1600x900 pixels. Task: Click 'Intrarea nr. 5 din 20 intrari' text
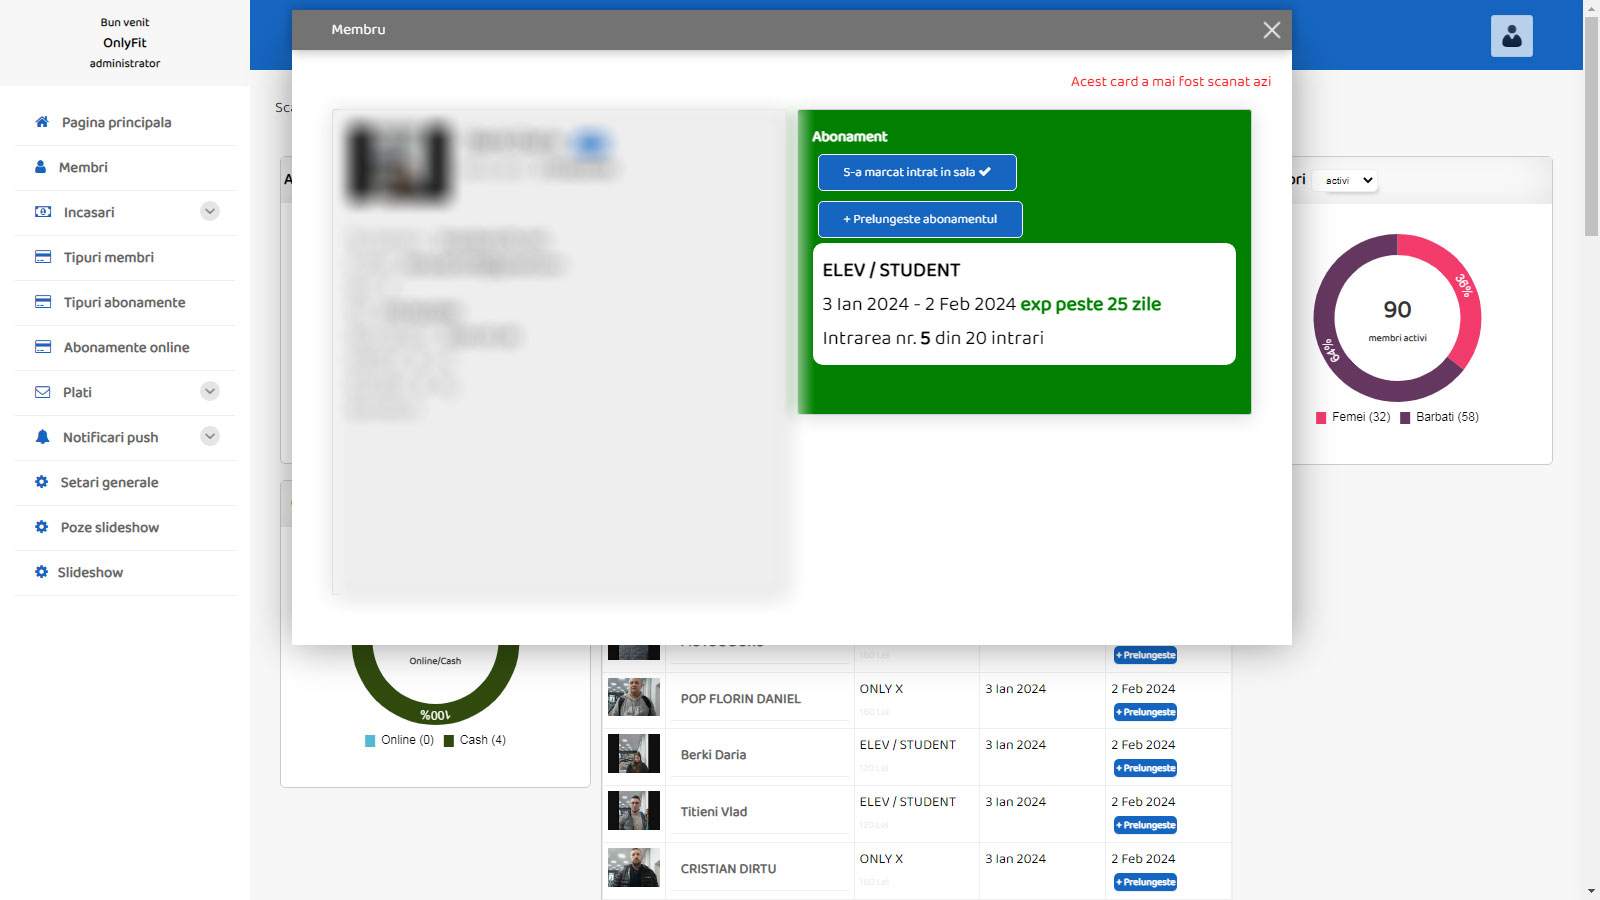(933, 338)
